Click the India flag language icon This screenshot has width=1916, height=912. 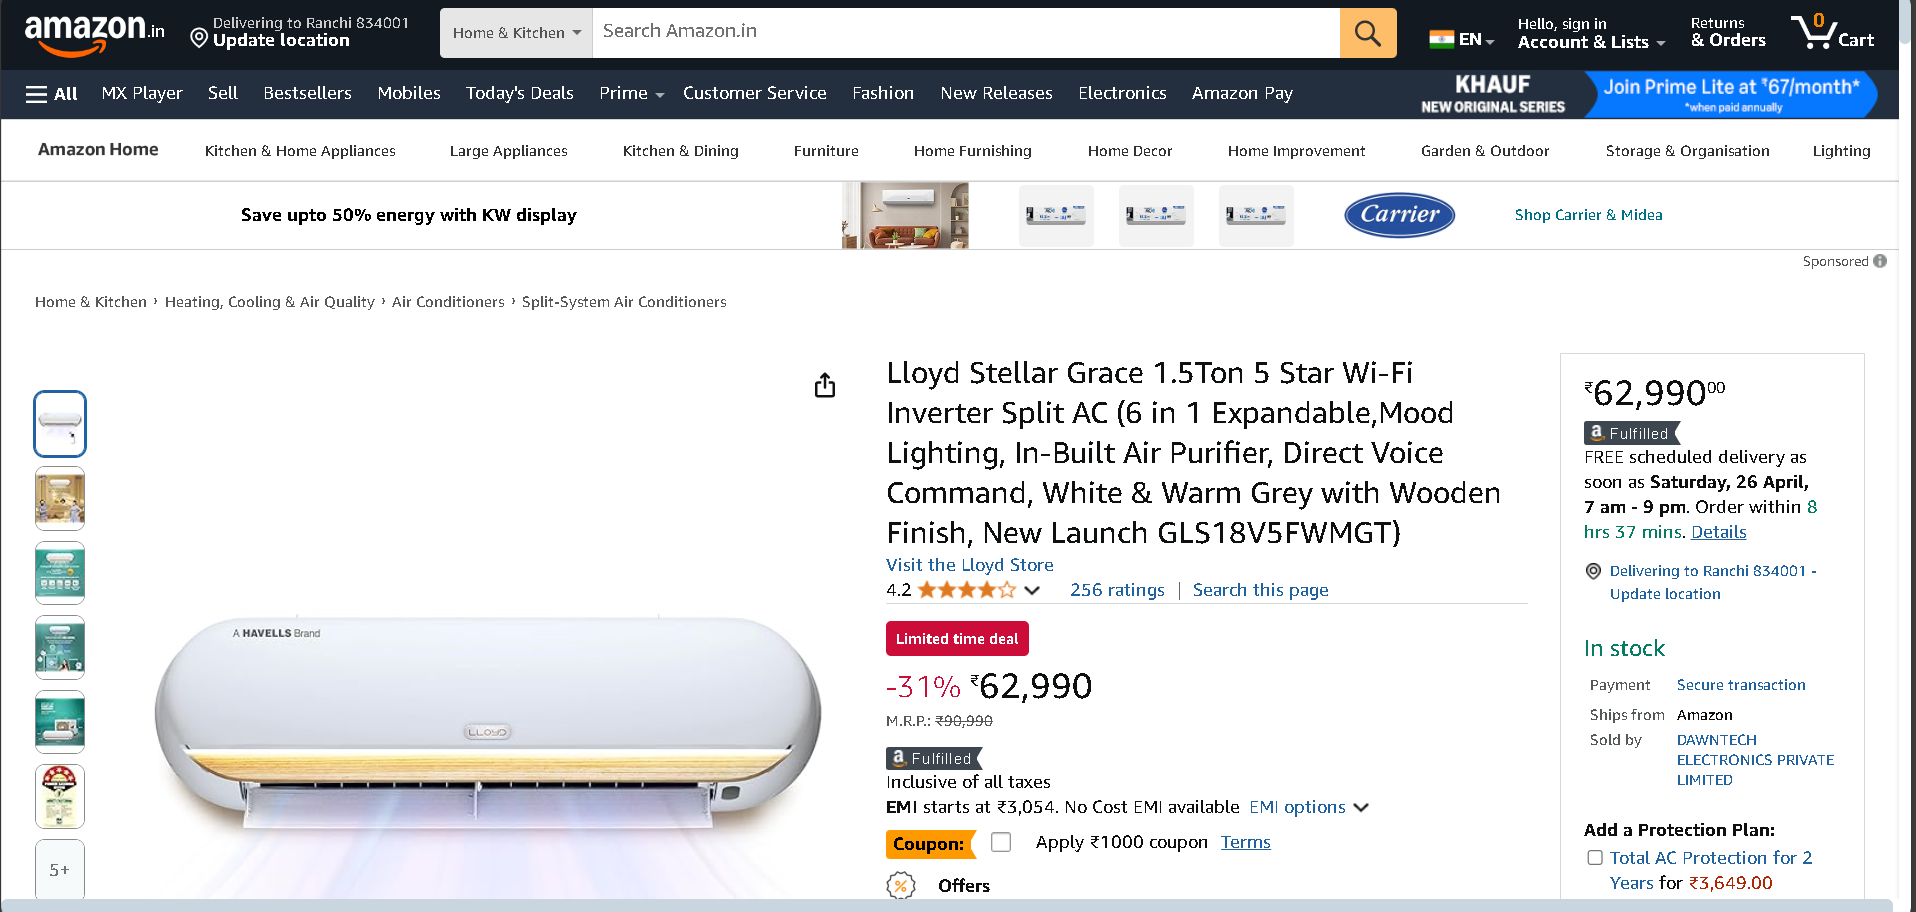tap(1441, 39)
